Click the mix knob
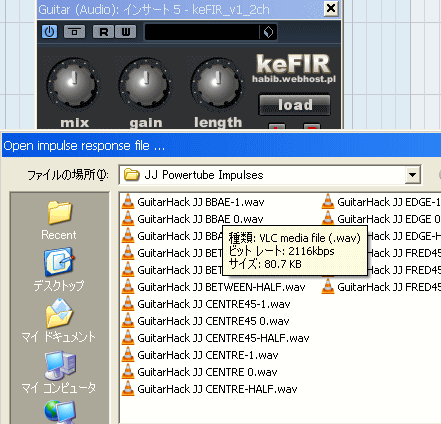441x424 pixels. tap(72, 83)
